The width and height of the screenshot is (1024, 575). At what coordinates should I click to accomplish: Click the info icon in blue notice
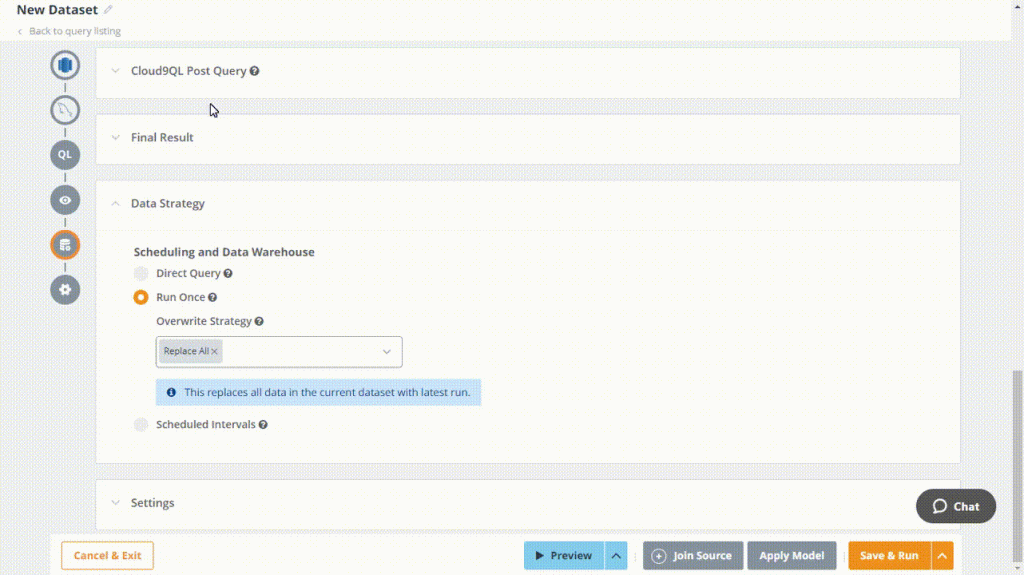pyautogui.click(x=171, y=393)
